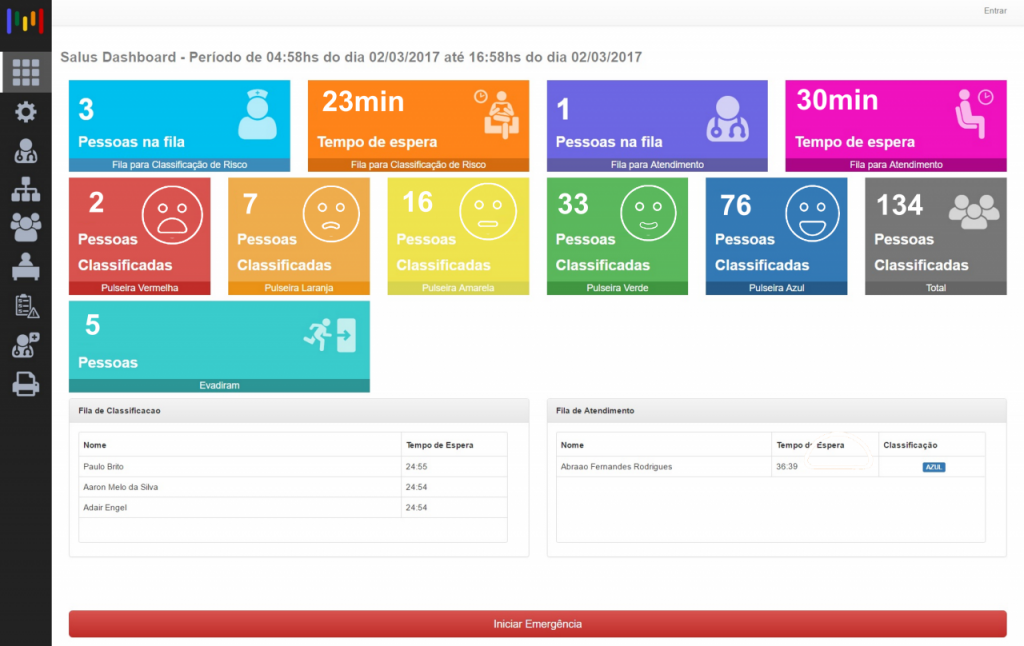Click the Tempo de Espera header in Fila de Classificacao

(x=439, y=445)
